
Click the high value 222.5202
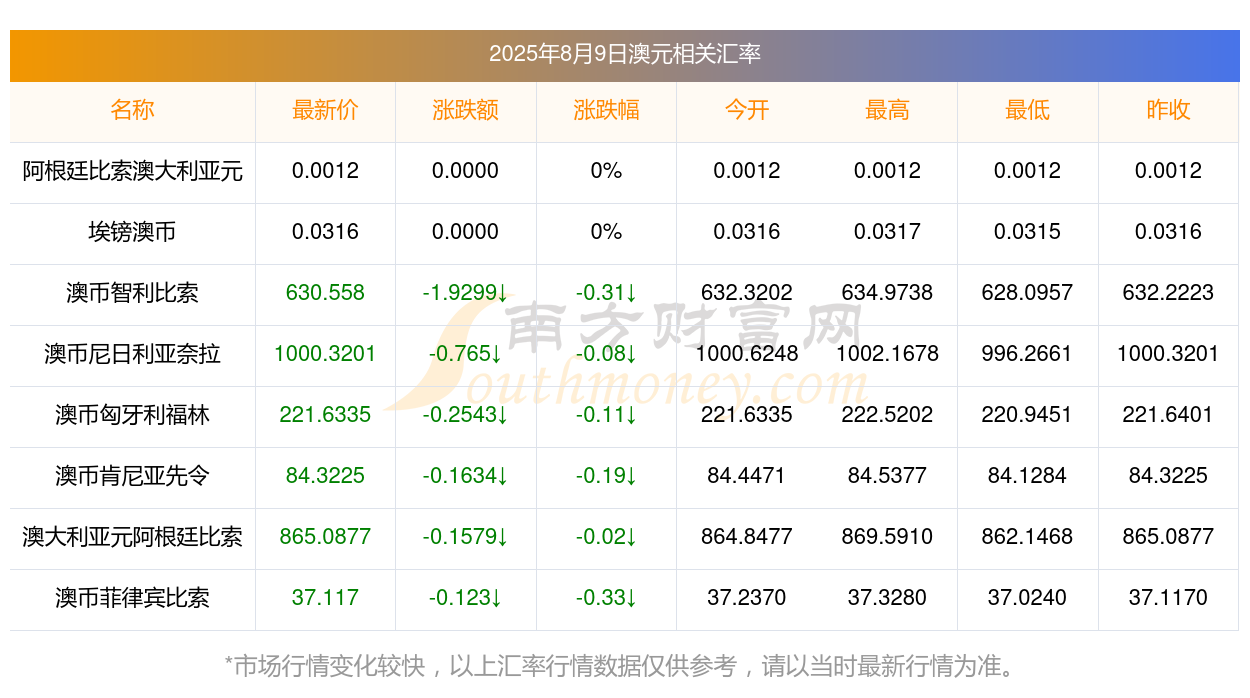[887, 415]
